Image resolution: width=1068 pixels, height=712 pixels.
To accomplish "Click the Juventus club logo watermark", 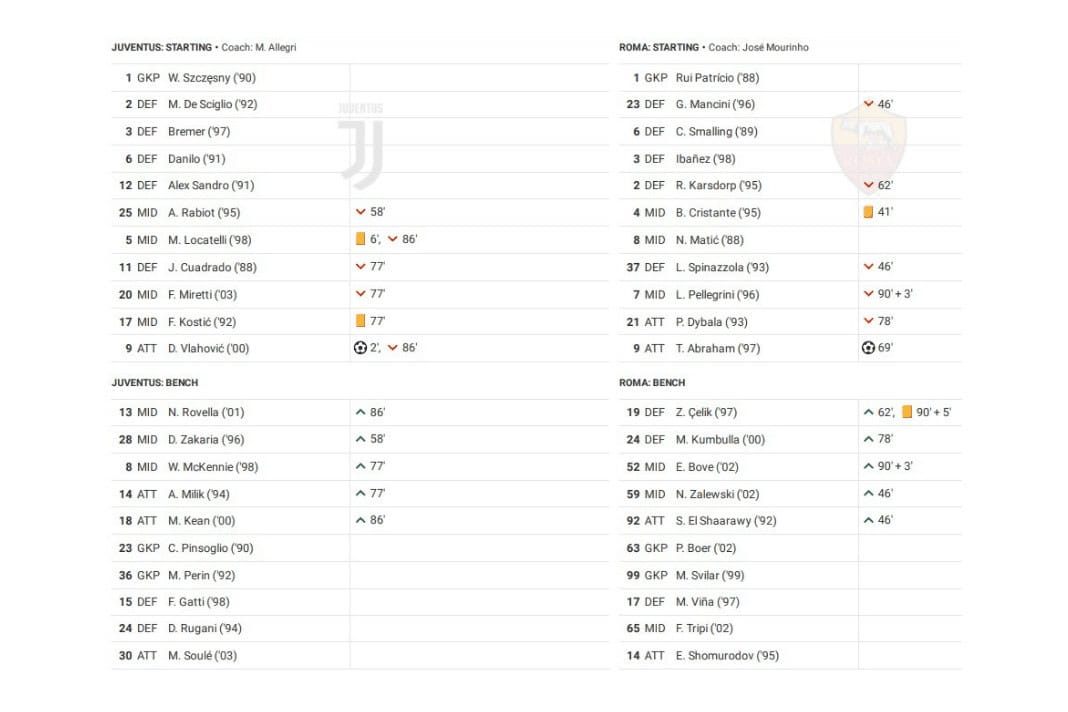I will [360, 145].
